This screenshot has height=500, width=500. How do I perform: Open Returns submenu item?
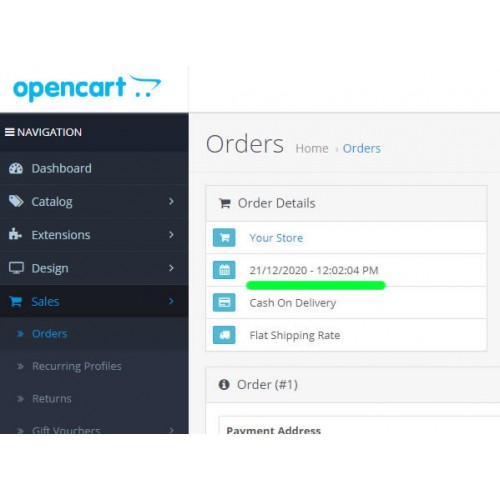[x=52, y=399]
